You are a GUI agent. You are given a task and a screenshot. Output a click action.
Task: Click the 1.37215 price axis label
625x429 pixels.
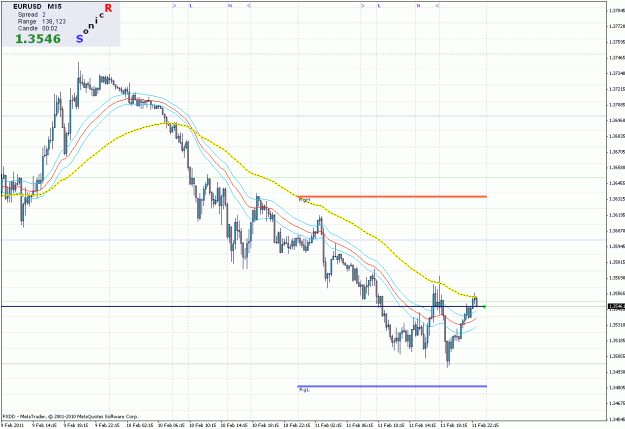click(616, 89)
